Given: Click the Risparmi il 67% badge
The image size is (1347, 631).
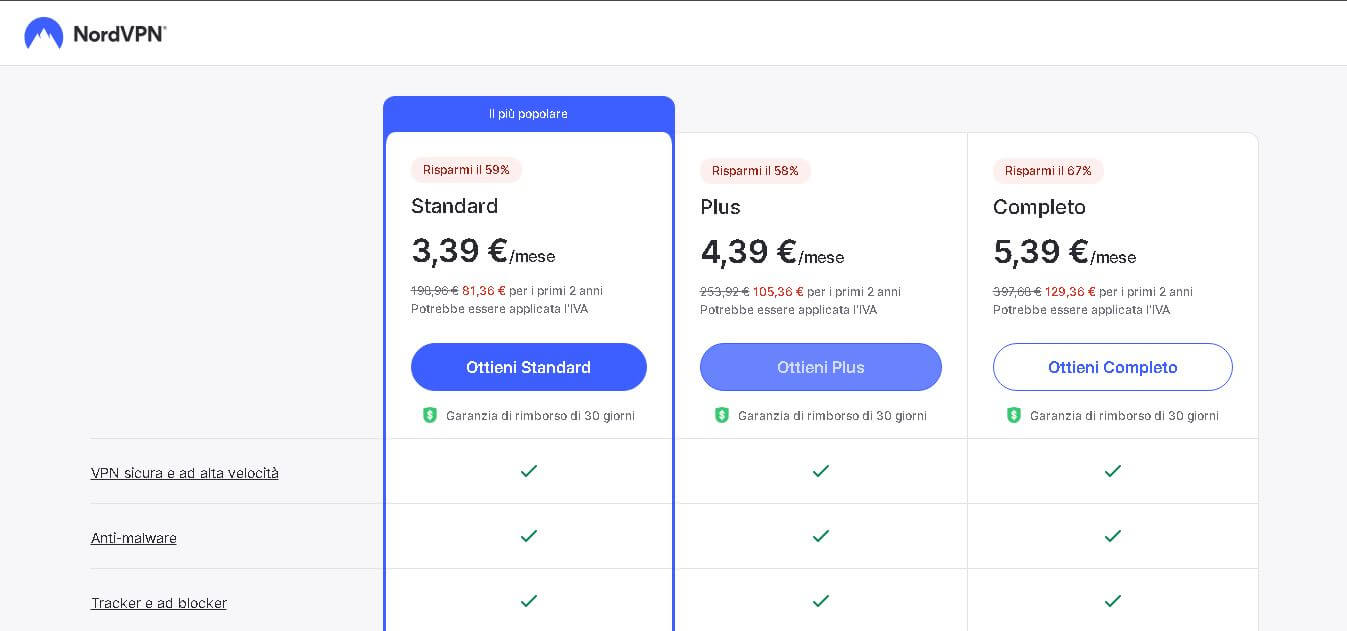Looking at the screenshot, I should (1048, 171).
